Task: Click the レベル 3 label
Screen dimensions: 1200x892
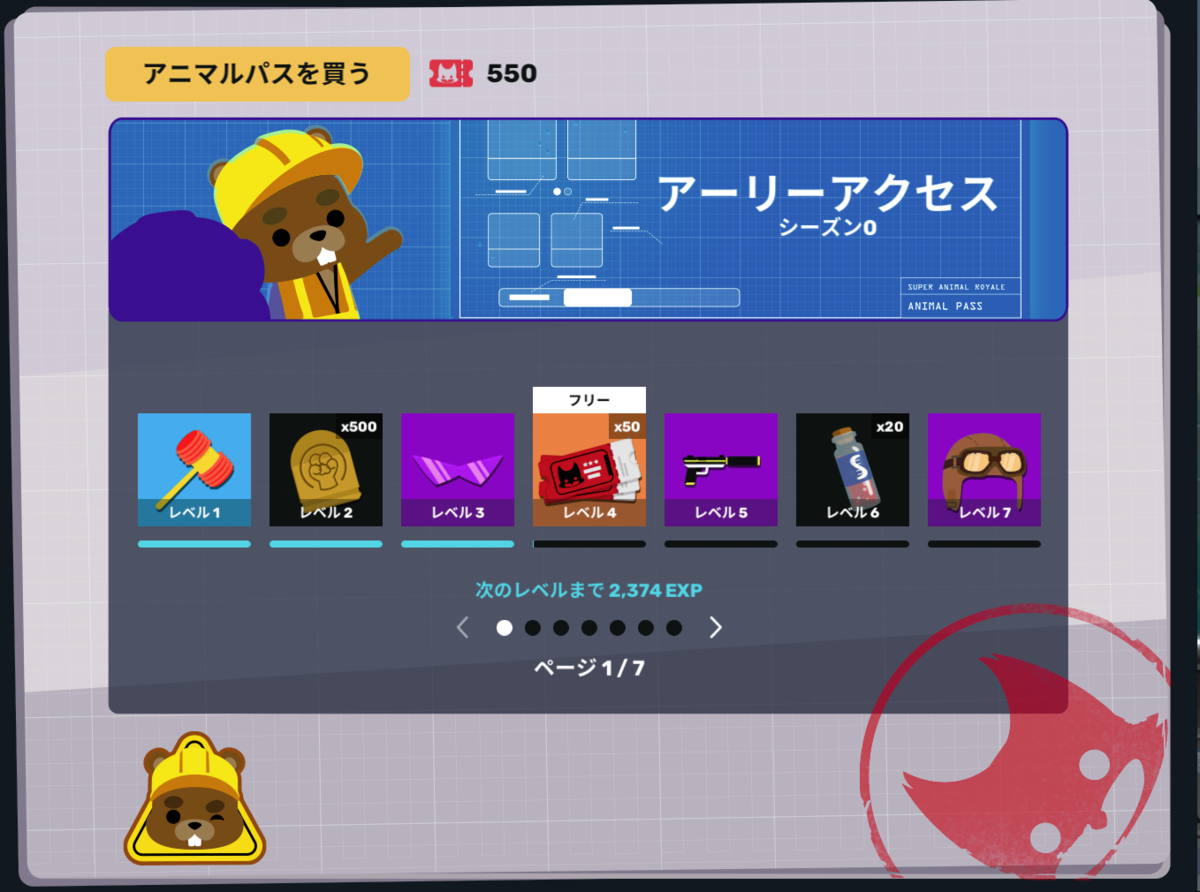Action: (458, 513)
